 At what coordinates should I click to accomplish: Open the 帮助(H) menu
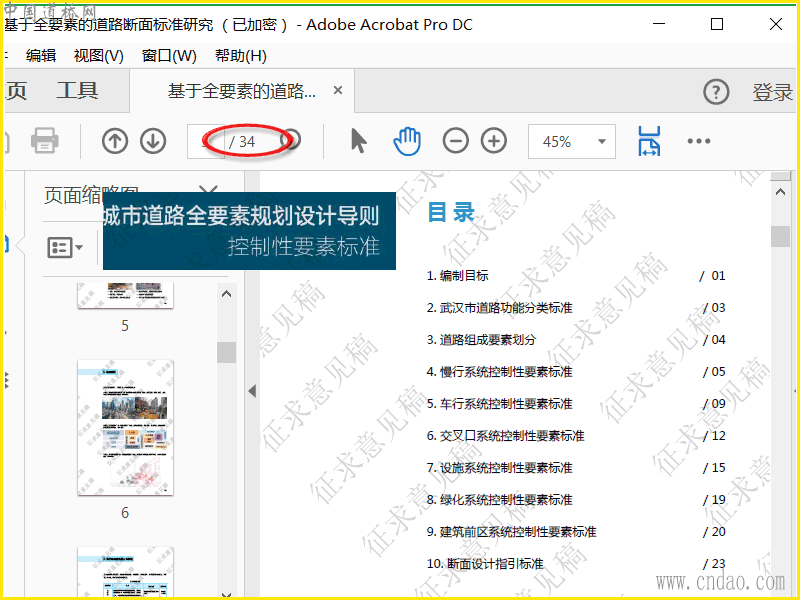(241, 56)
